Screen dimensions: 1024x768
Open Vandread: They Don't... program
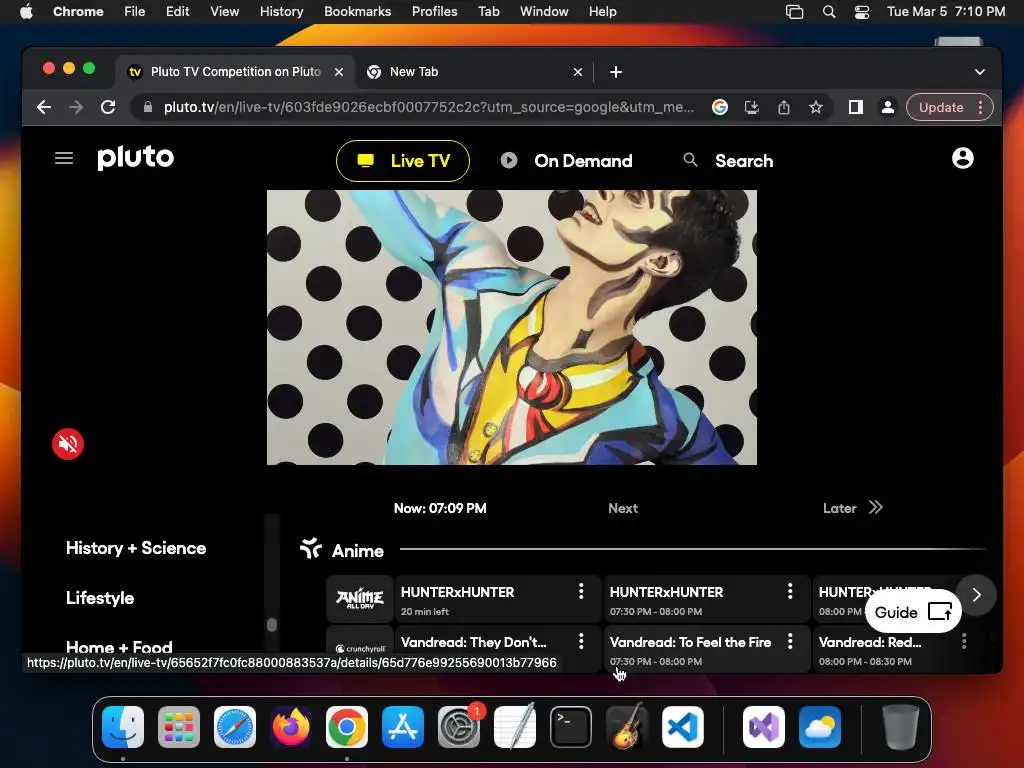click(x=498, y=649)
